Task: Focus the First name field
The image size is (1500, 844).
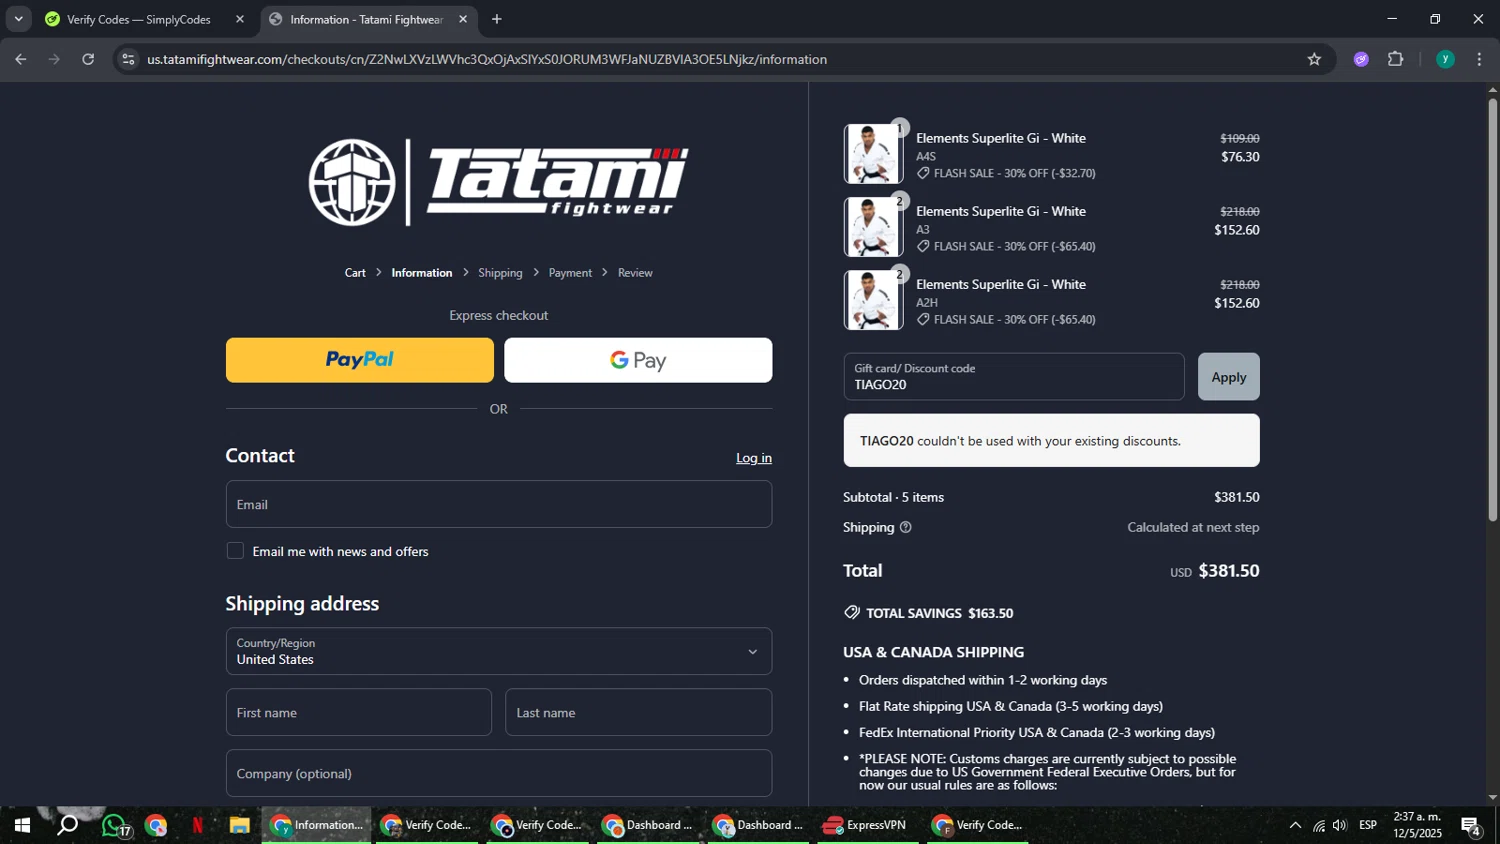Action: point(359,712)
